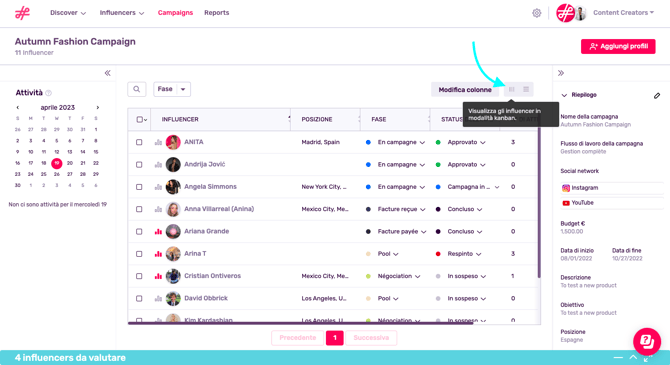Click Angela Simmons' avatar
Image resolution: width=670 pixels, height=365 pixels.
(173, 187)
